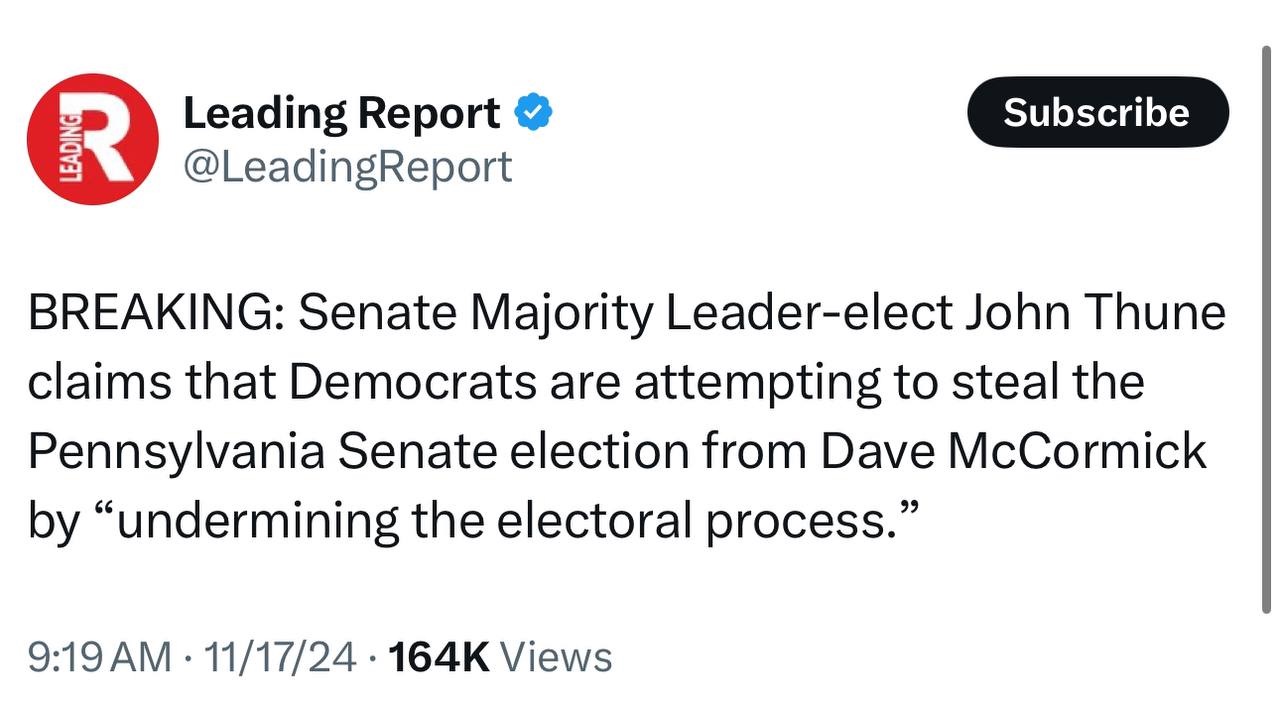Screen dimensions: 1280x706
Task: Click the 164K view count number
Action: click(437, 657)
